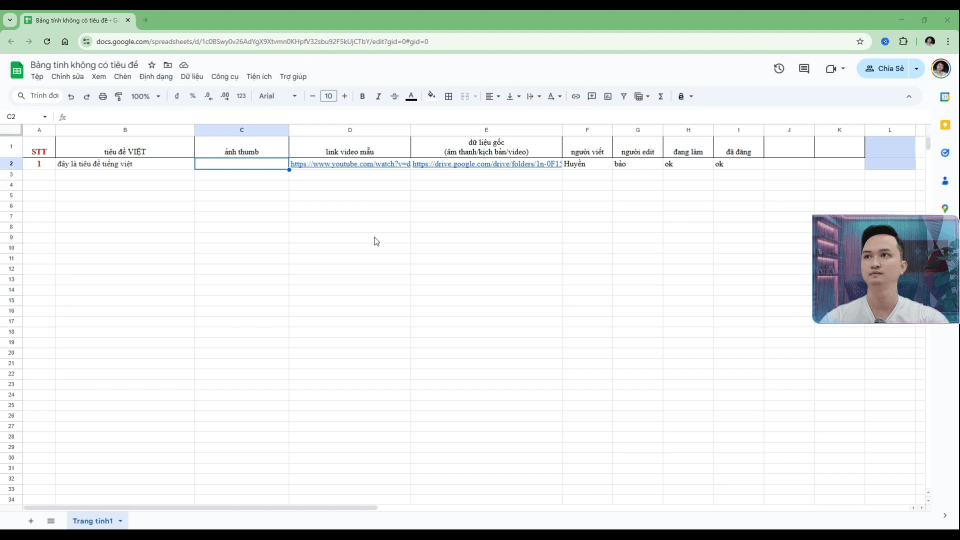Open the Borders grid icon

coord(448,97)
